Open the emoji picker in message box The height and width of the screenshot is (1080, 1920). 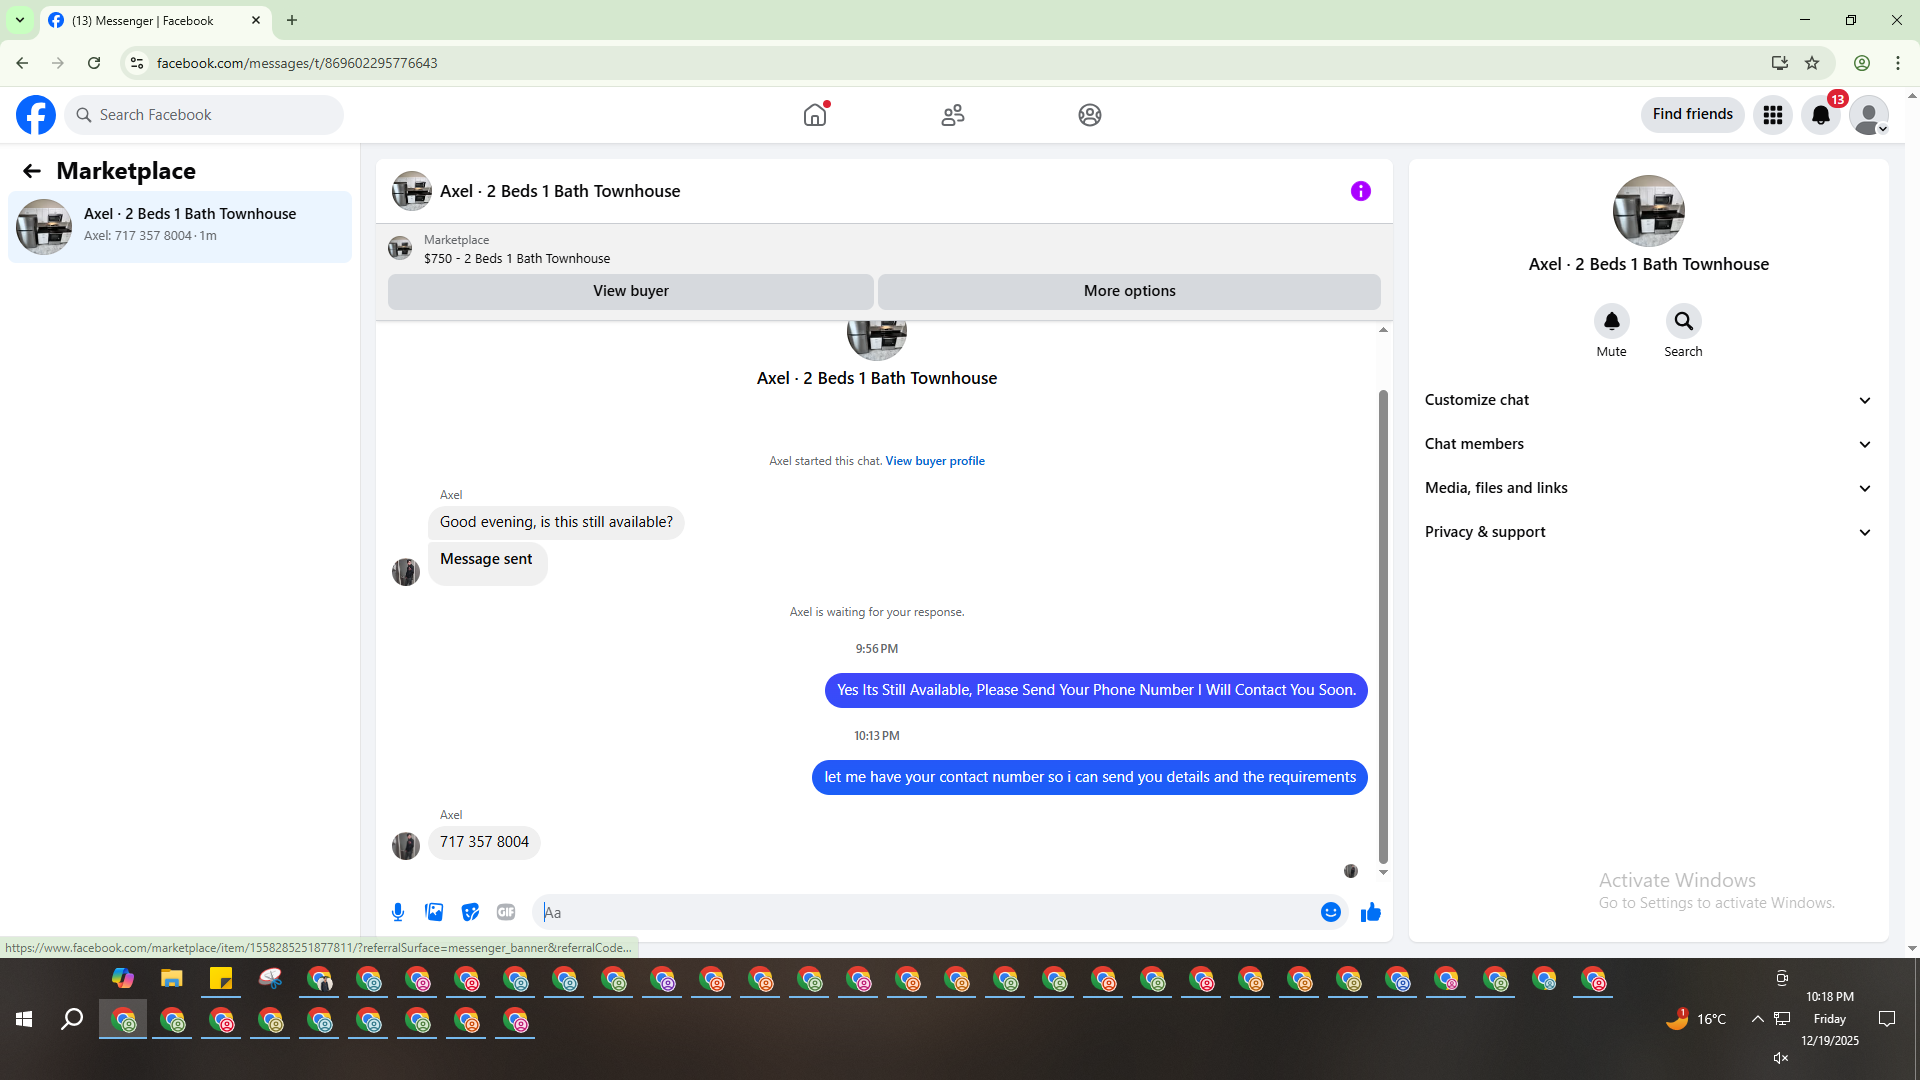click(1330, 912)
